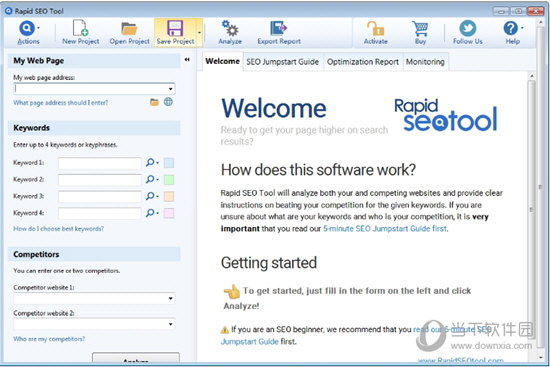Collapse the left panel with double-arrow icon
The height and width of the screenshot is (367, 550).
(x=187, y=60)
